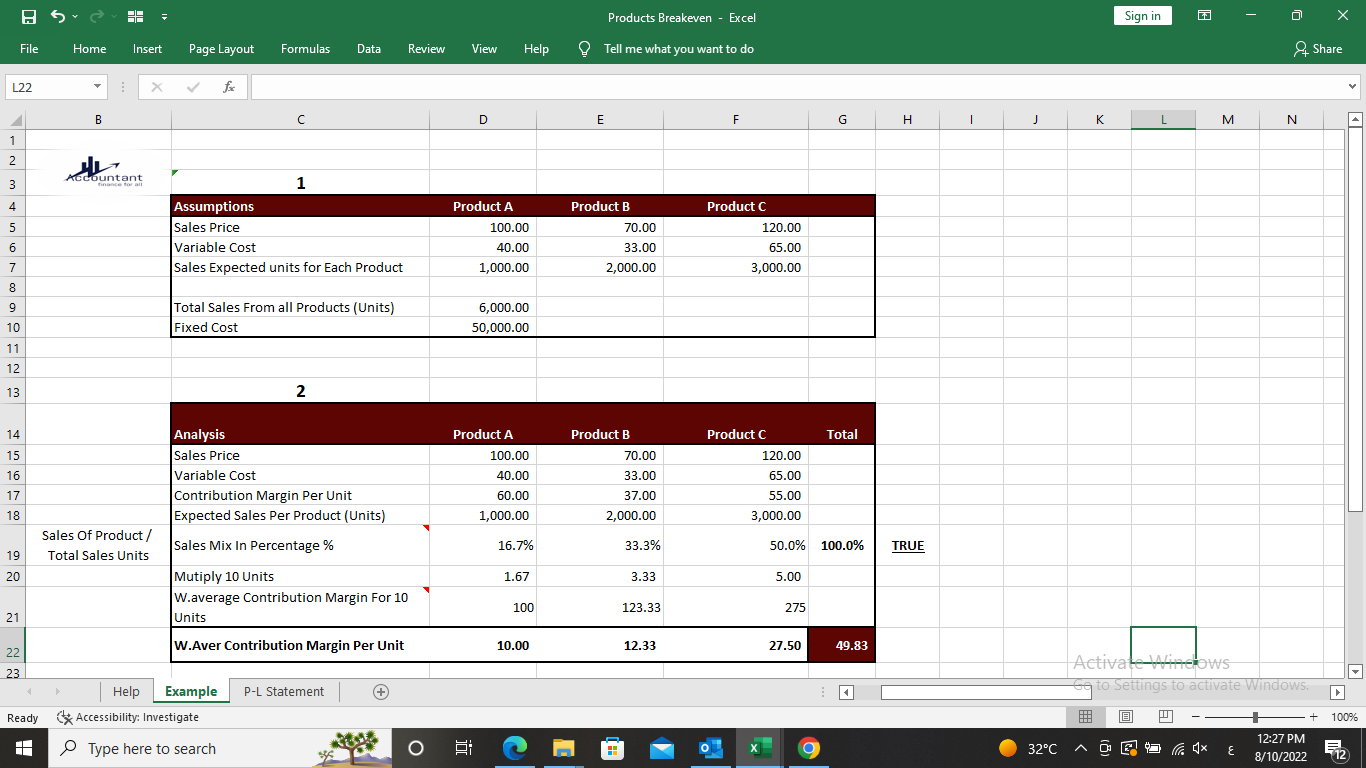Open the Data ribbon tab

point(368,48)
